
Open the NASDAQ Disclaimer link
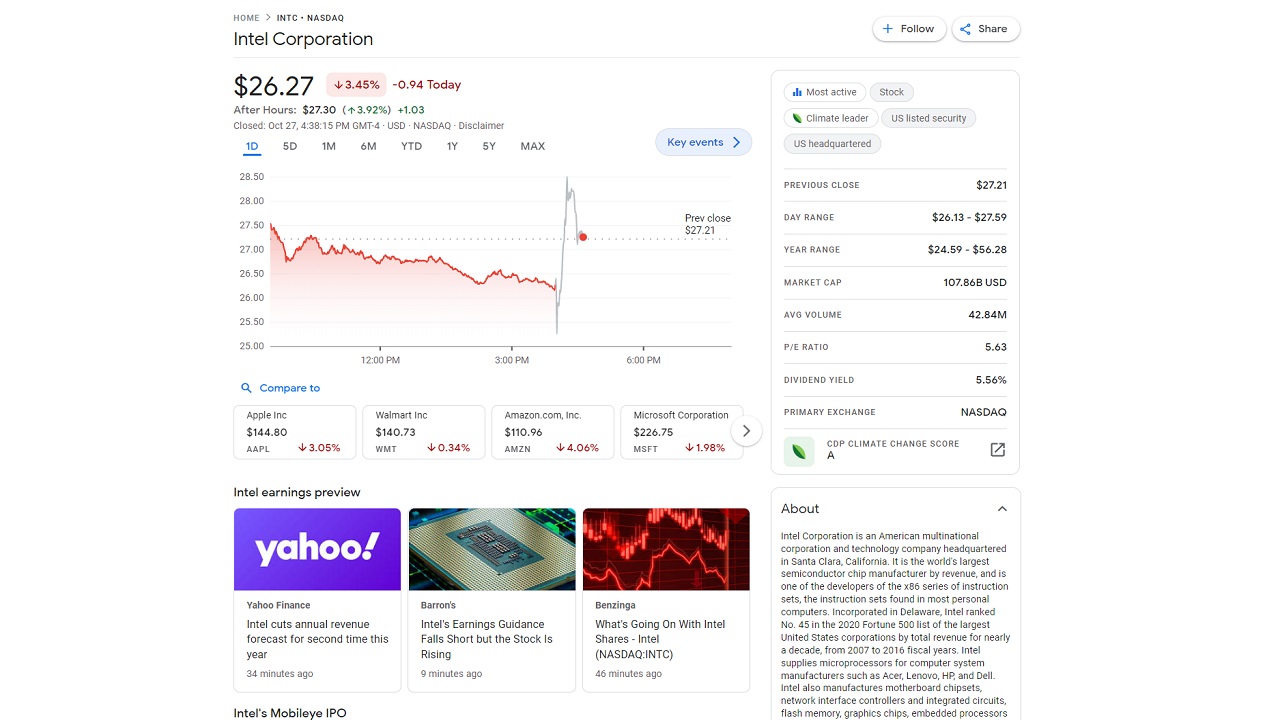(x=482, y=125)
